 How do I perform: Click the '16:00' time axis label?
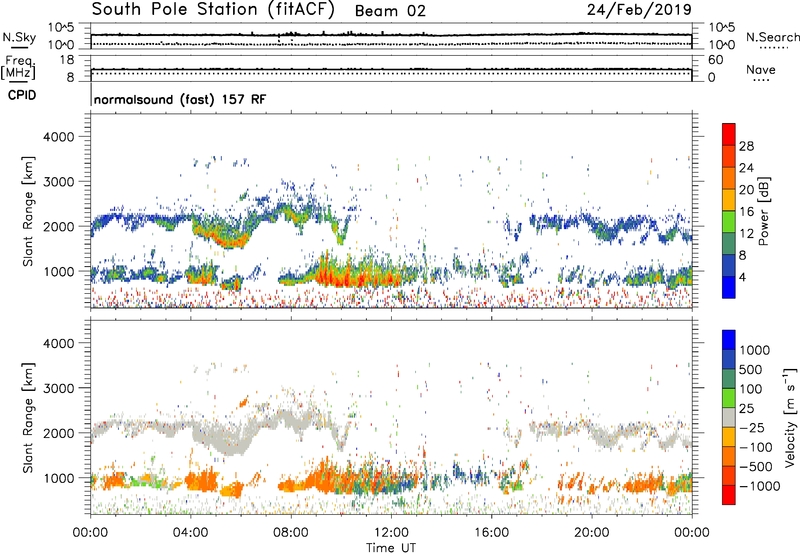point(491,533)
